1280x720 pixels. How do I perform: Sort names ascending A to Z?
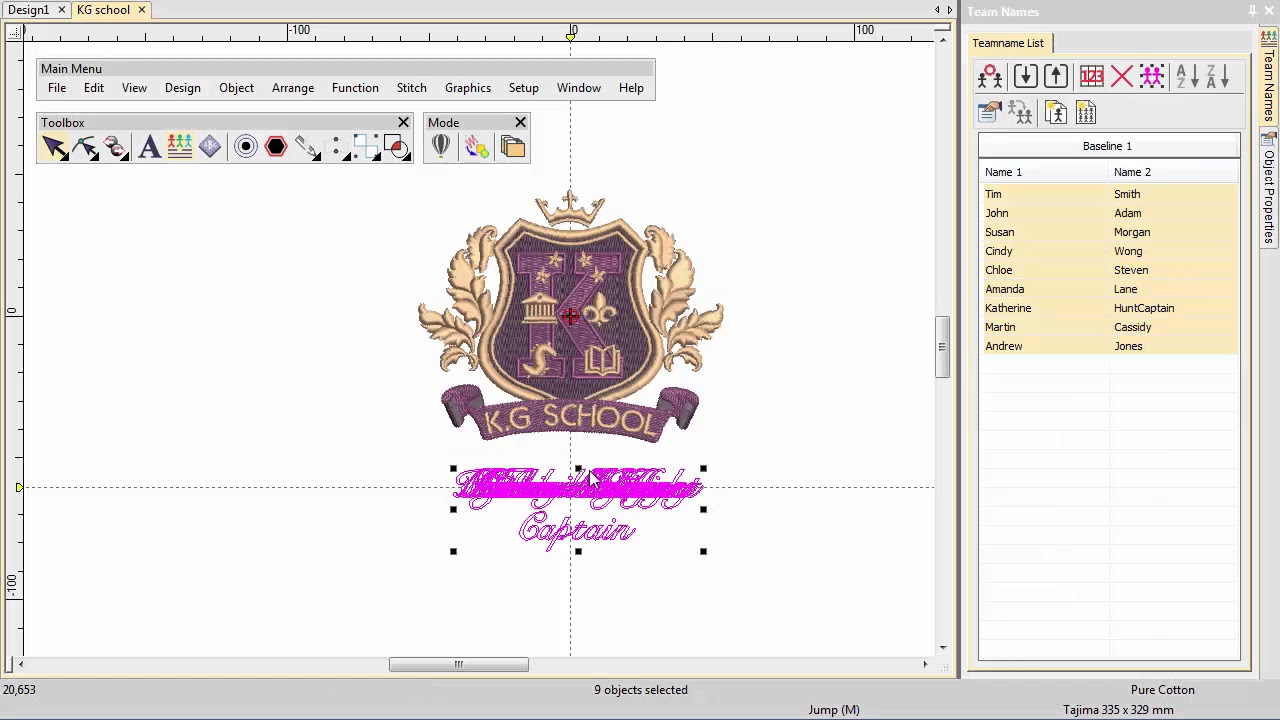1186,77
